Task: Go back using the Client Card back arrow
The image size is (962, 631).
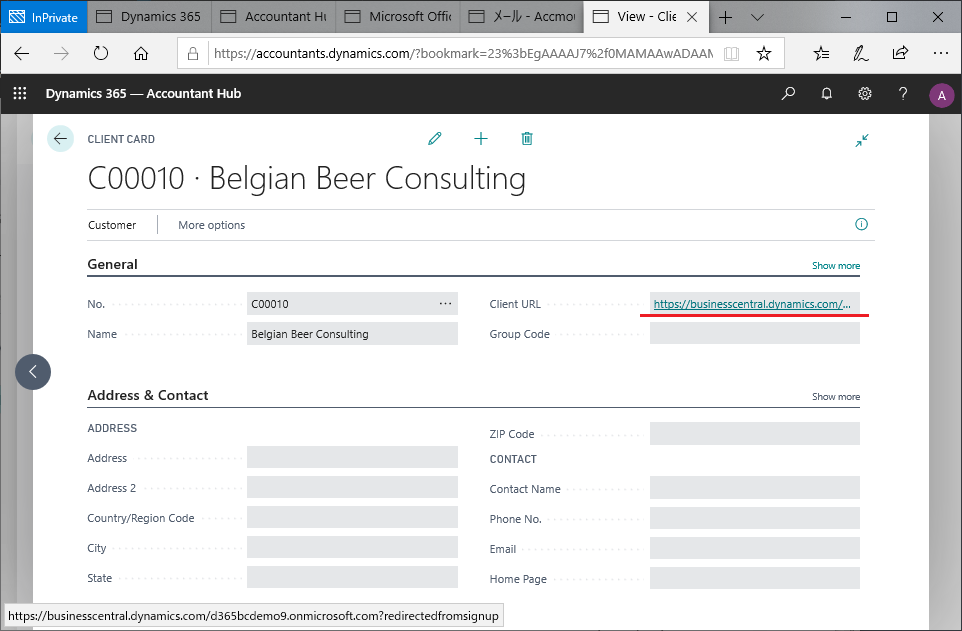Action: (x=60, y=139)
